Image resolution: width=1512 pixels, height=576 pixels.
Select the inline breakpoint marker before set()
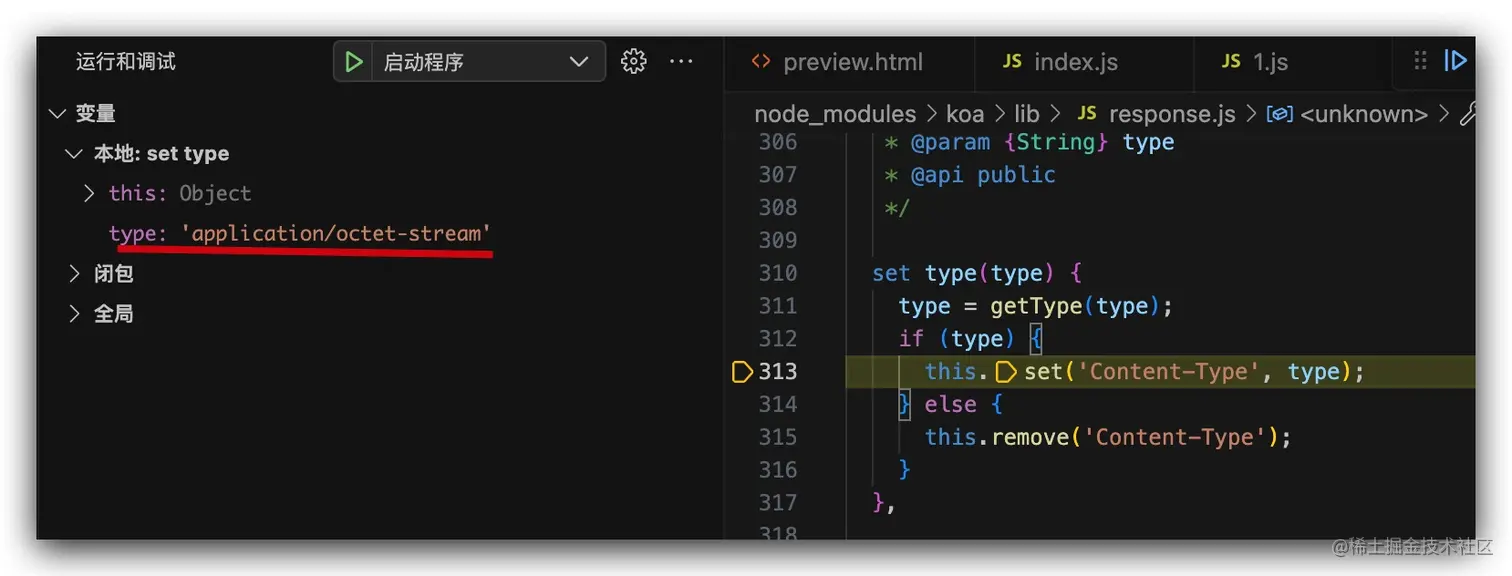1005,371
